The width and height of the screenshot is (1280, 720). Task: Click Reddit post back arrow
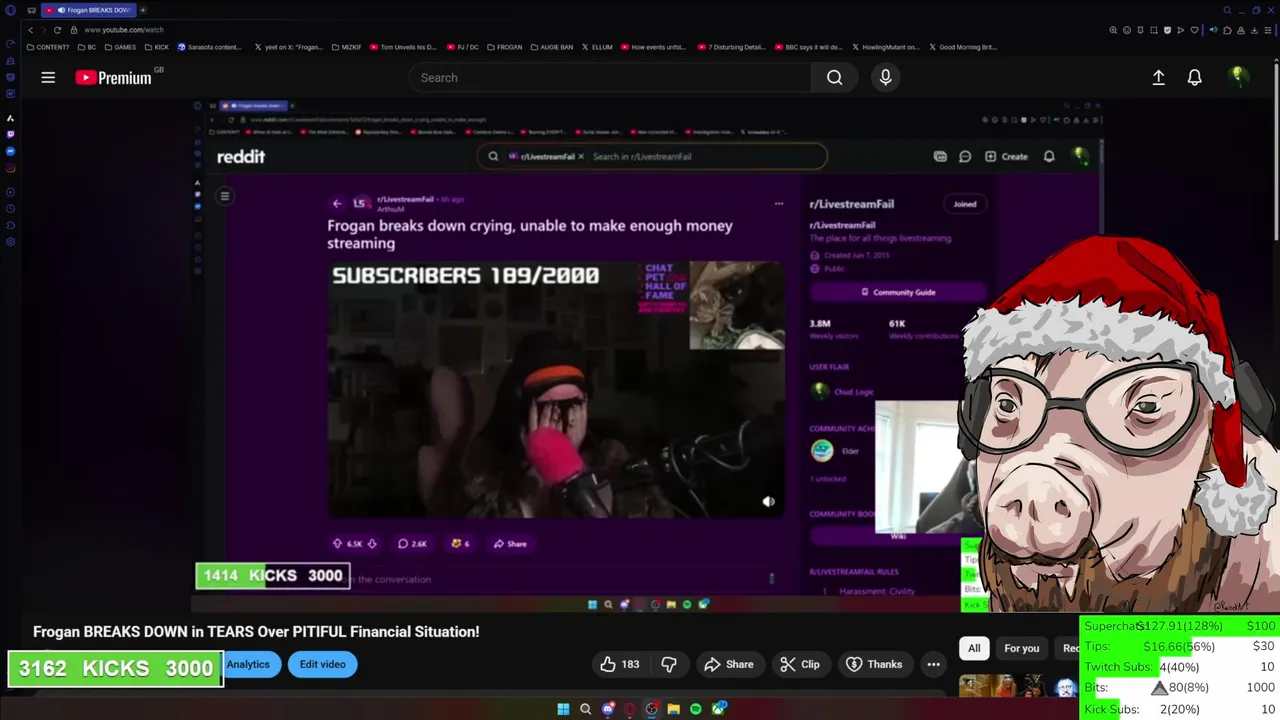pos(337,203)
